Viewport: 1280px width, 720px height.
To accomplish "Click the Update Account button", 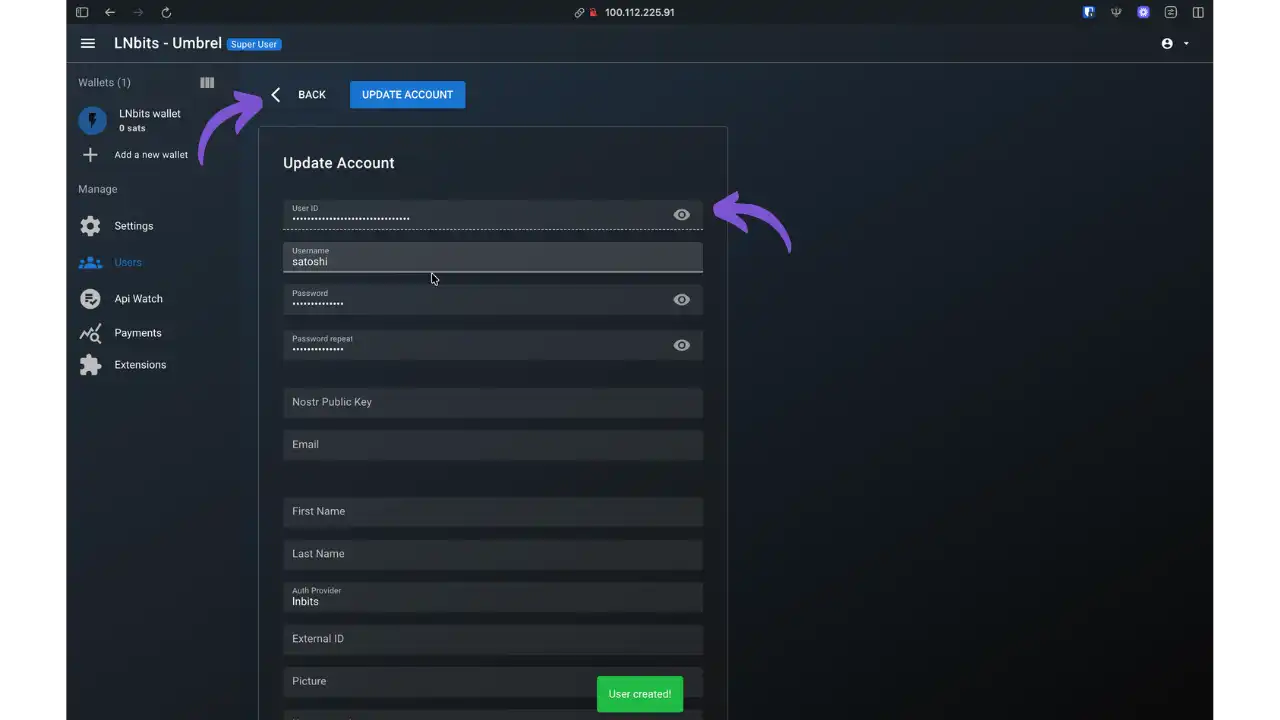I will click(407, 95).
